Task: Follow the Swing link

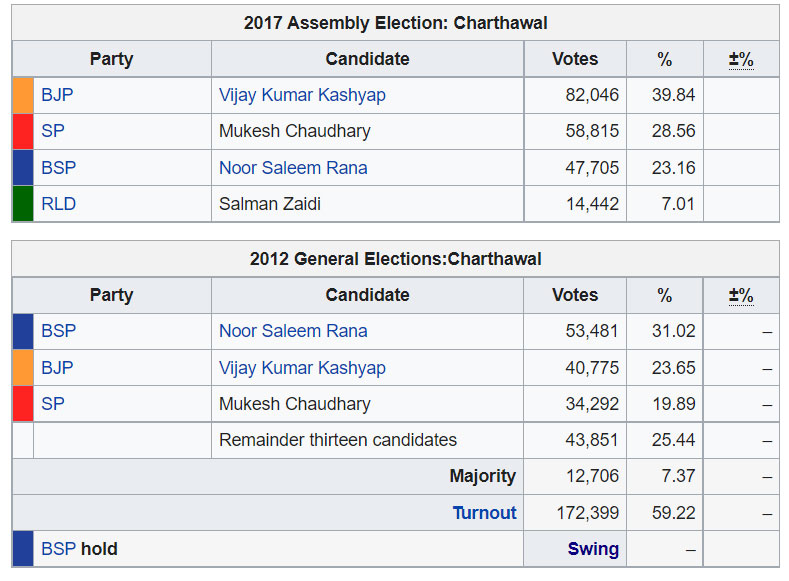Action: click(593, 549)
